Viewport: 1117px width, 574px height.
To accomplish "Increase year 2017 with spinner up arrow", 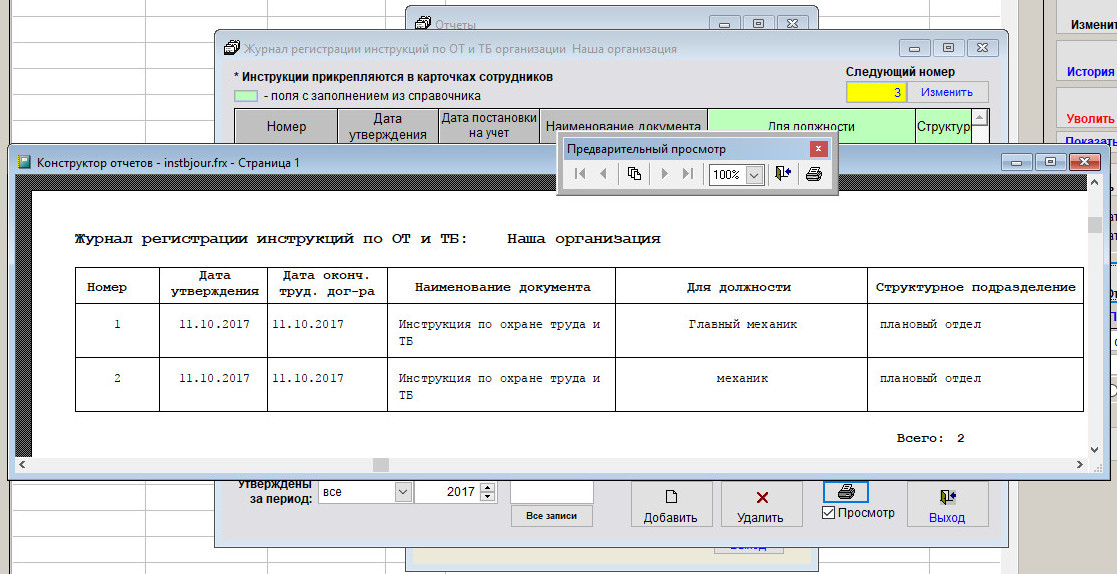I will [x=487, y=488].
